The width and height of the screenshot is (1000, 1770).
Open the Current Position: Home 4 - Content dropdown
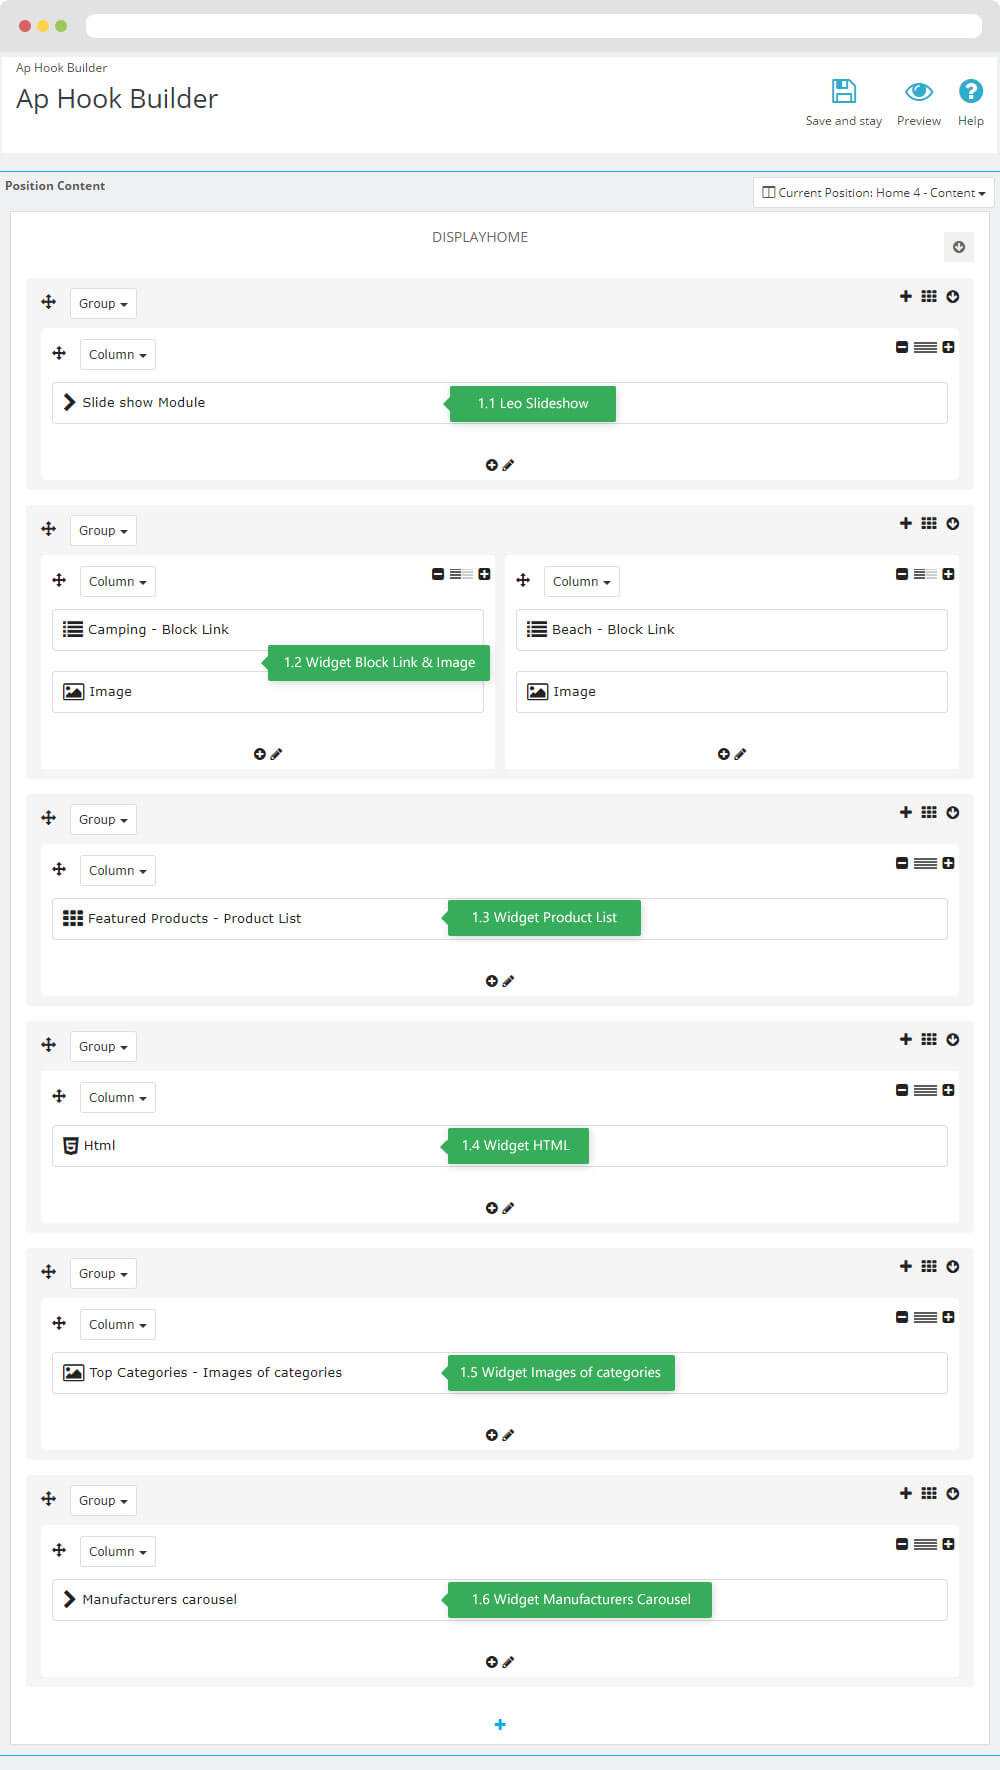[873, 192]
